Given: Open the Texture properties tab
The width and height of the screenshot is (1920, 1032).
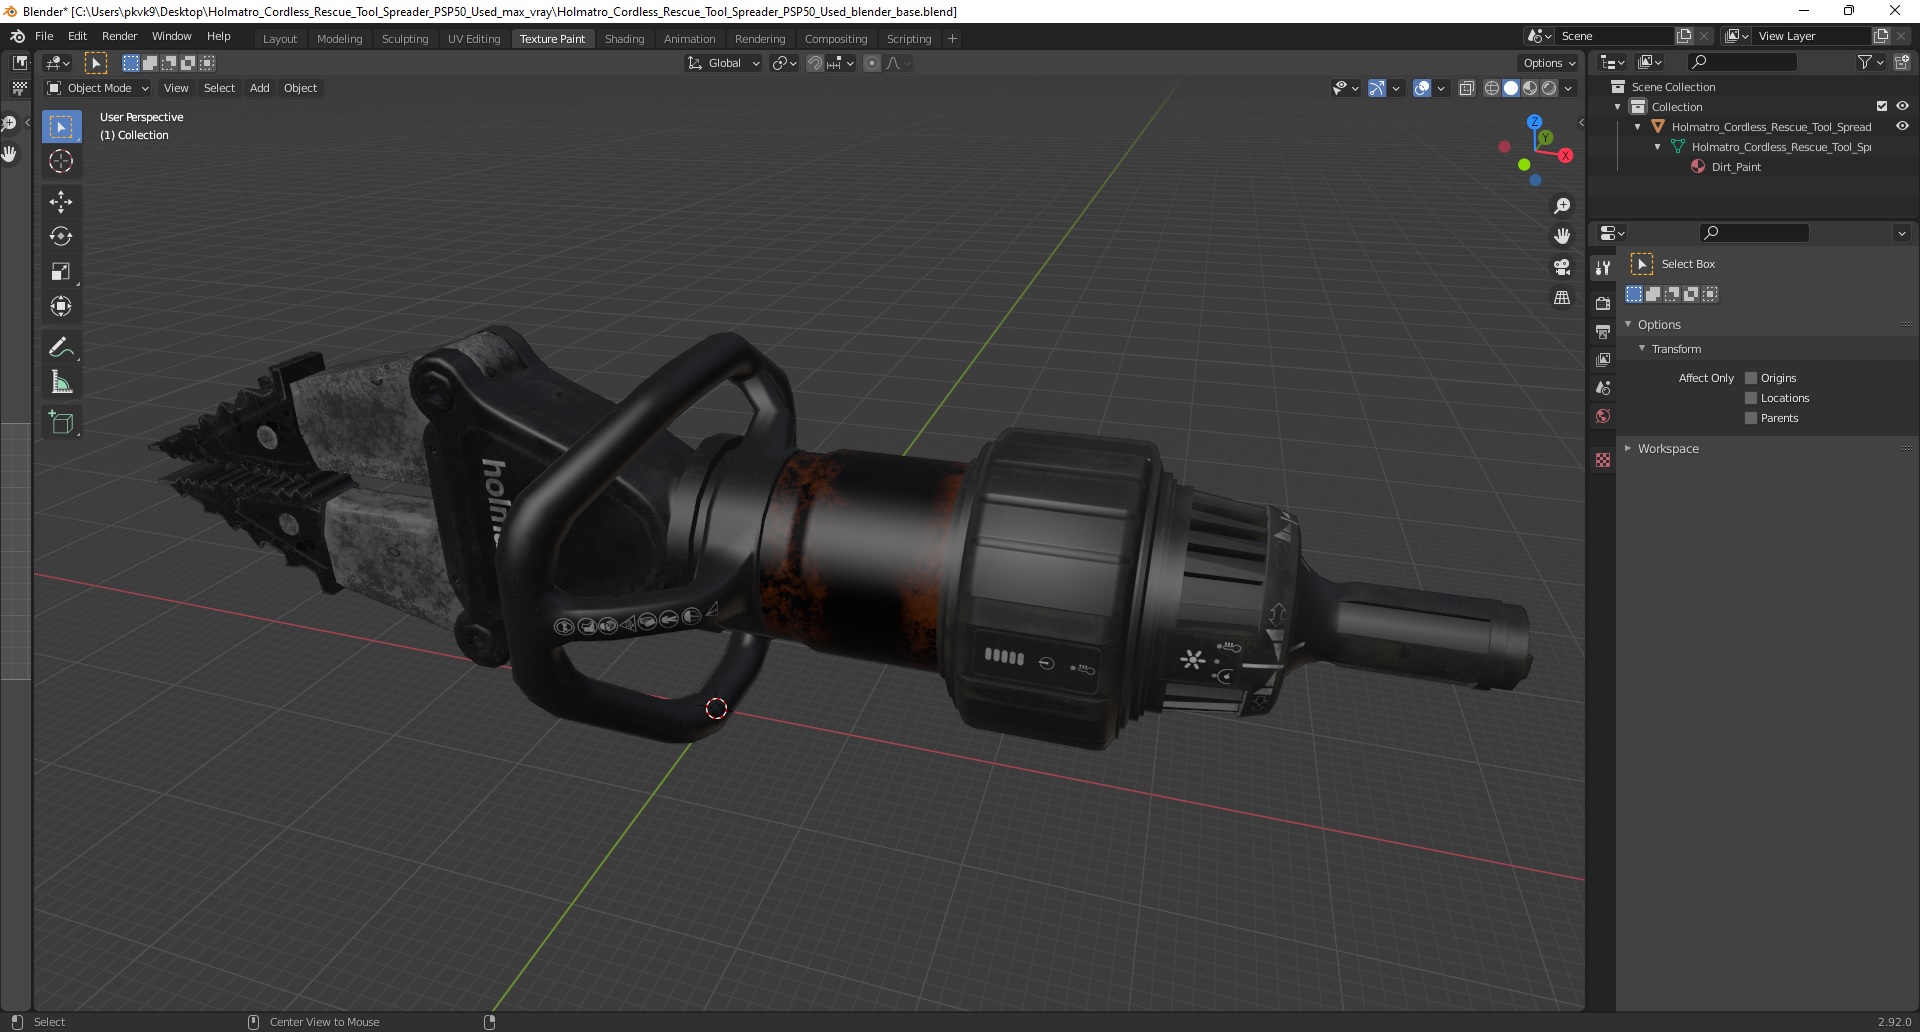Looking at the screenshot, I should 1603,460.
